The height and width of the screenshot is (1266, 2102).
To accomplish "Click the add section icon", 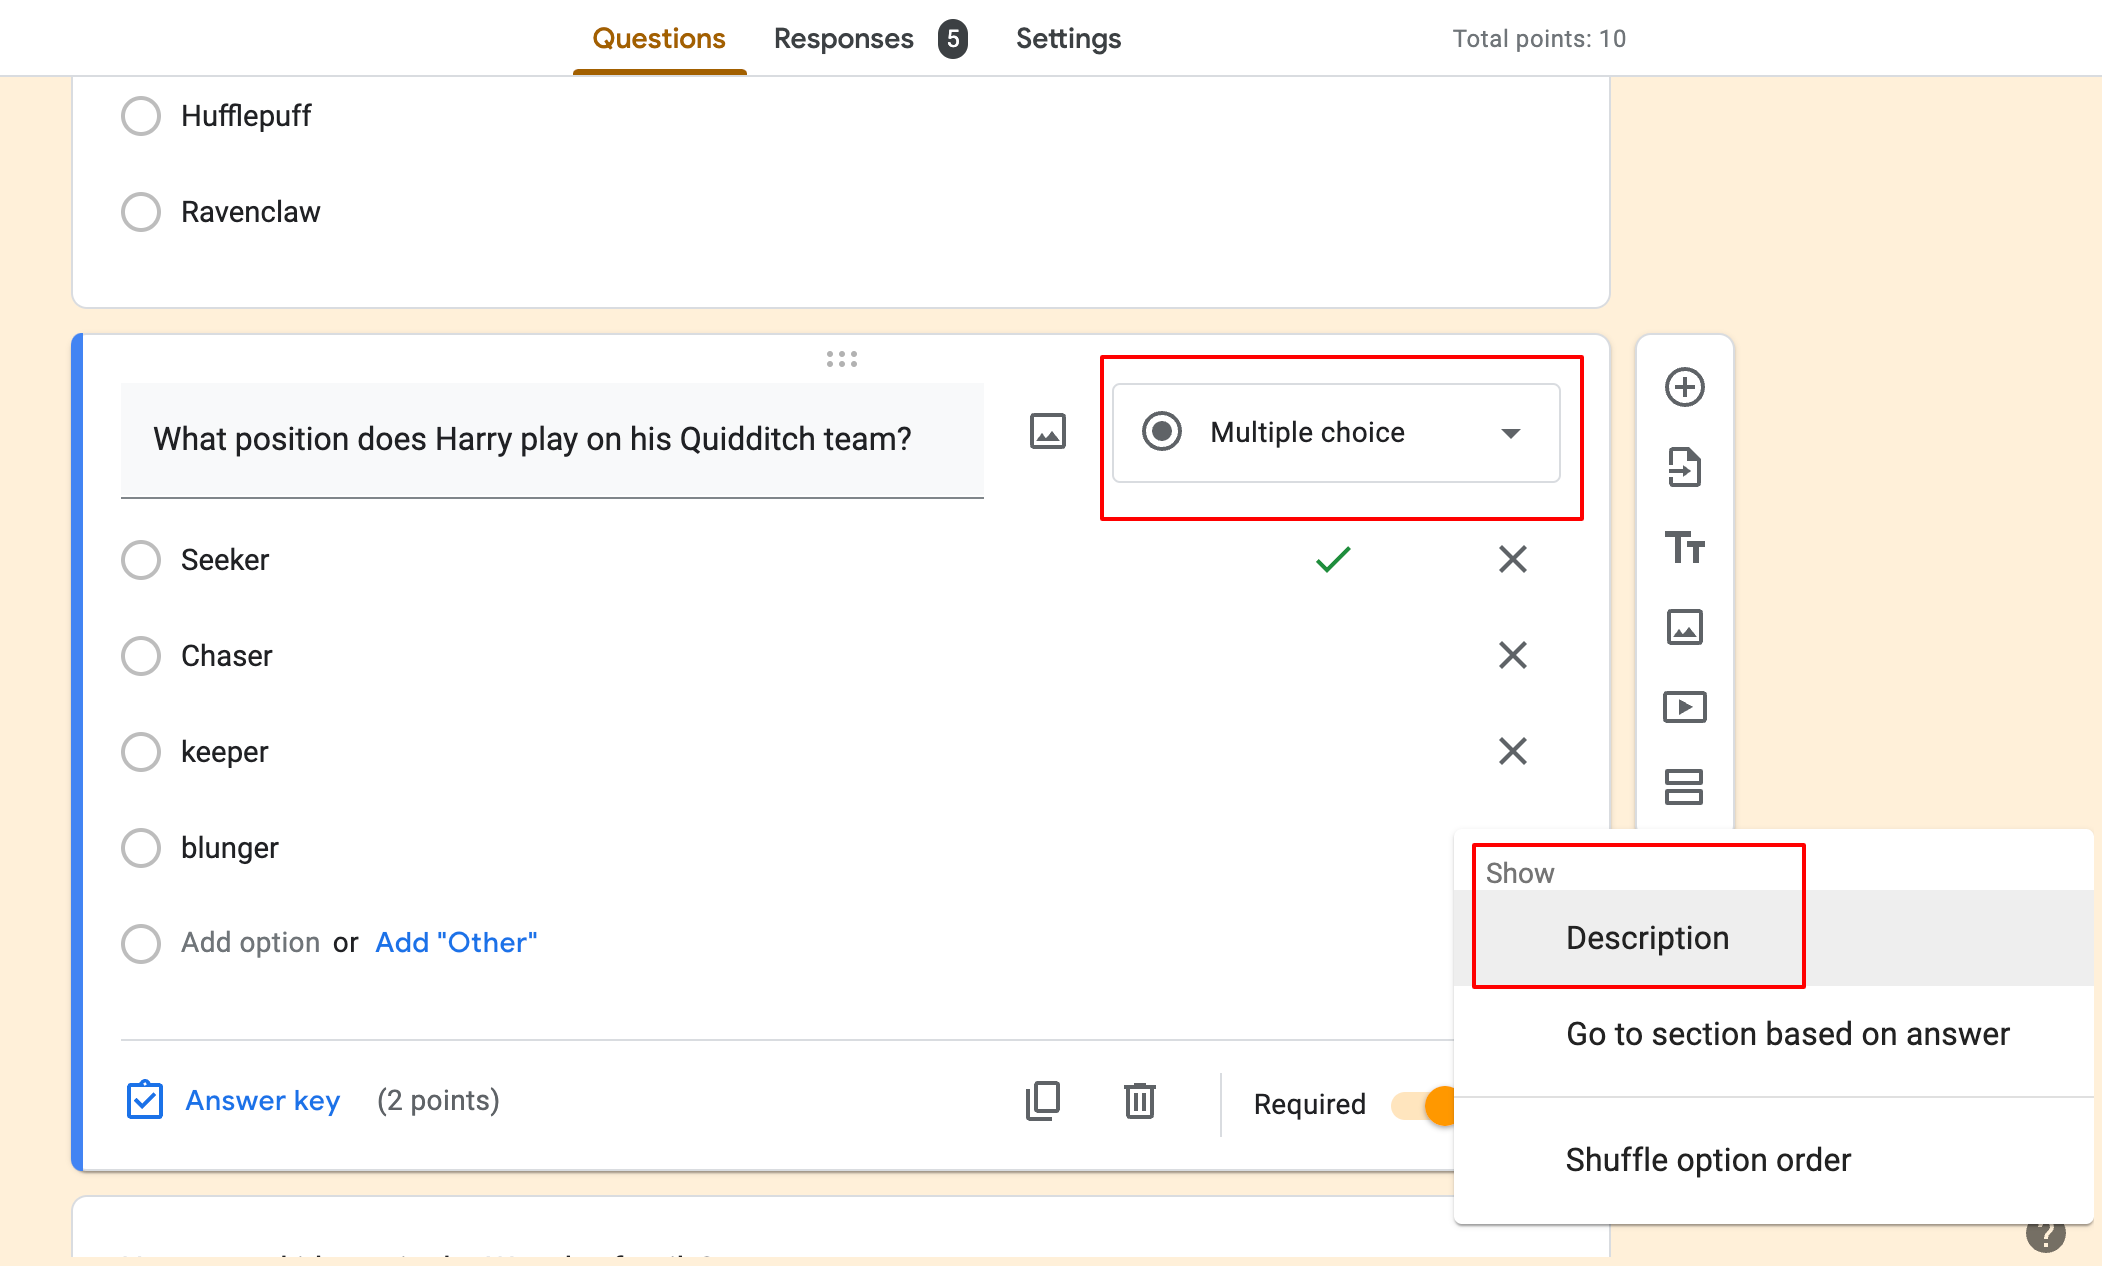I will click(x=1684, y=787).
